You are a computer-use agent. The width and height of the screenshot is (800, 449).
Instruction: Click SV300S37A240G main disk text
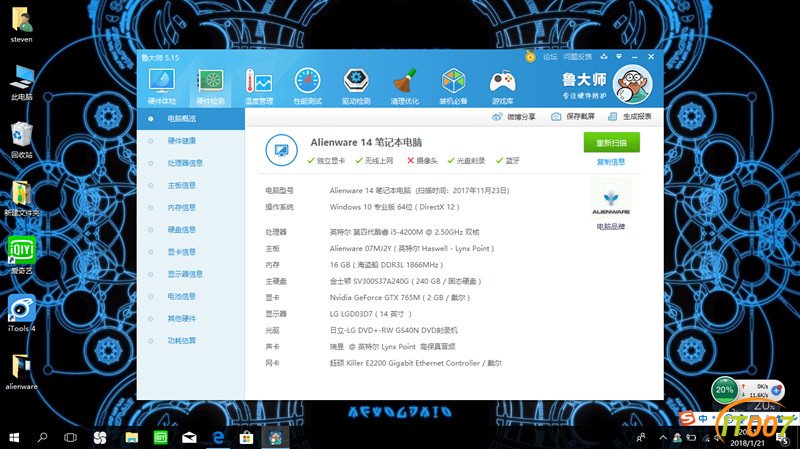pyautogui.click(x=406, y=281)
